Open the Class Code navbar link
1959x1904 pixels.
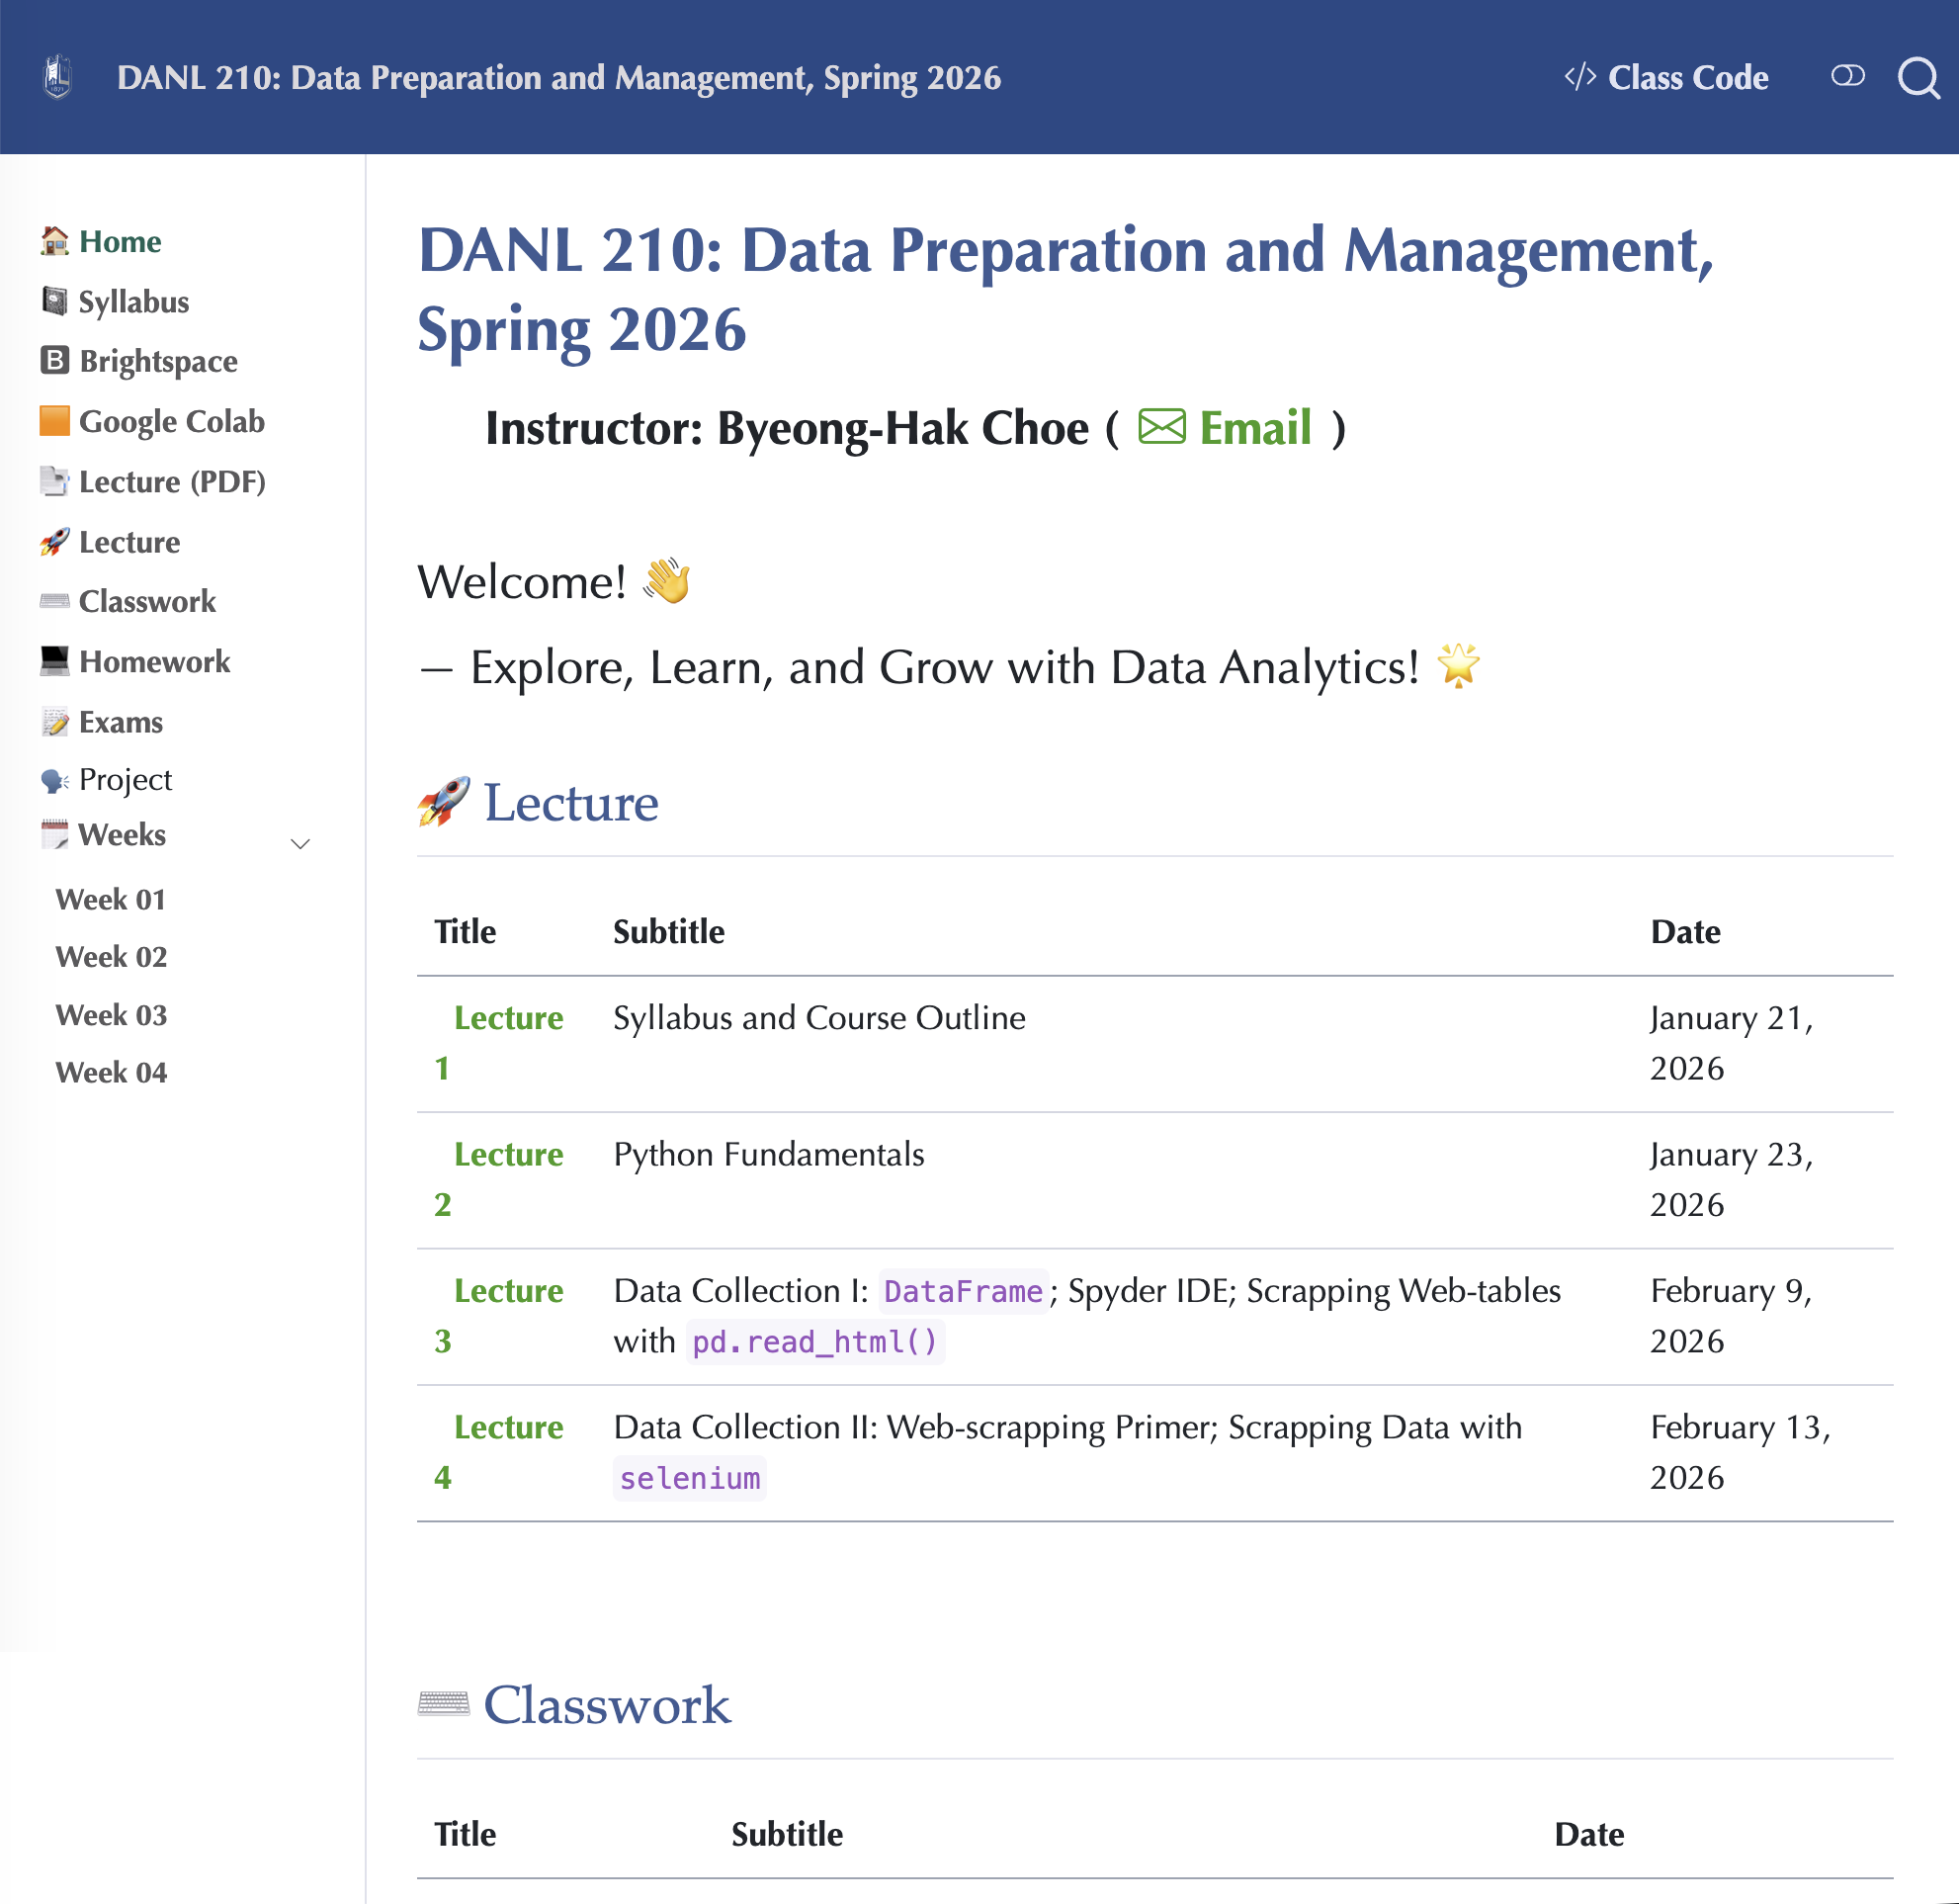[x=1687, y=77]
